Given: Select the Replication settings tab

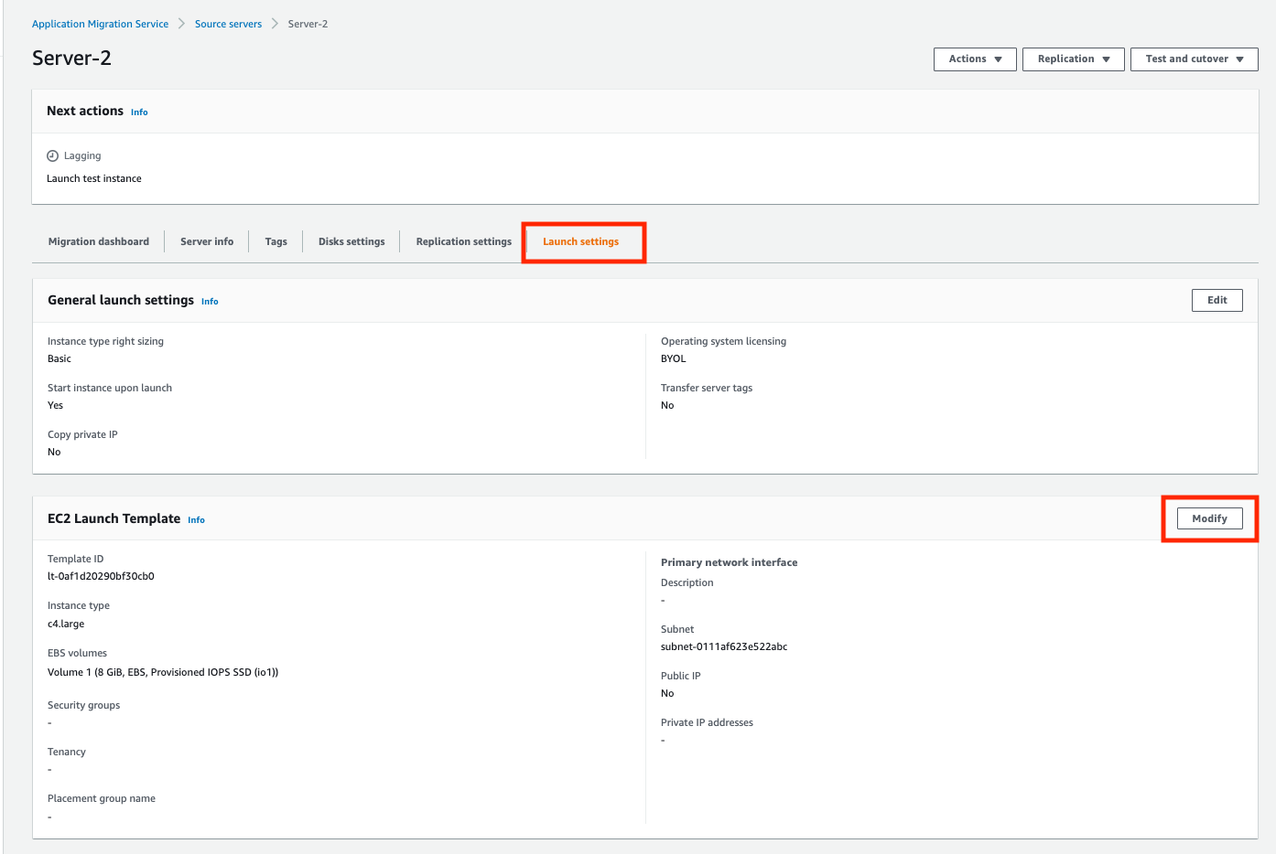Looking at the screenshot, I should [464, 241].
